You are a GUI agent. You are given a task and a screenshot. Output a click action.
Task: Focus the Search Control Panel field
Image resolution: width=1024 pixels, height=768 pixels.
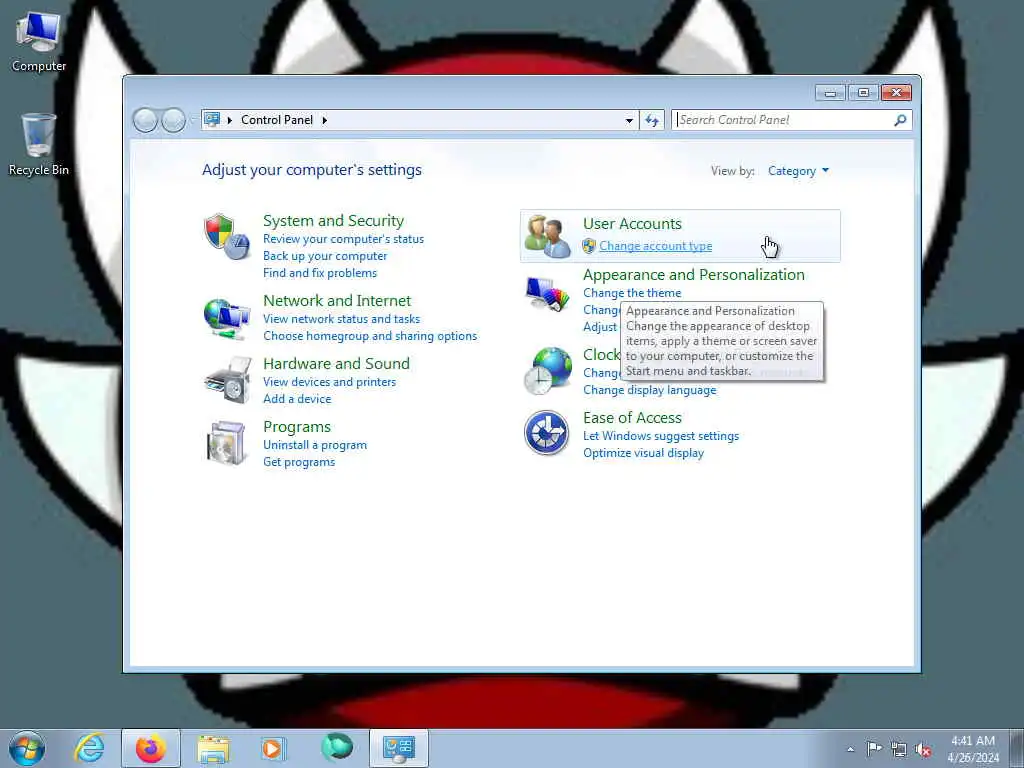pos(784,120)
